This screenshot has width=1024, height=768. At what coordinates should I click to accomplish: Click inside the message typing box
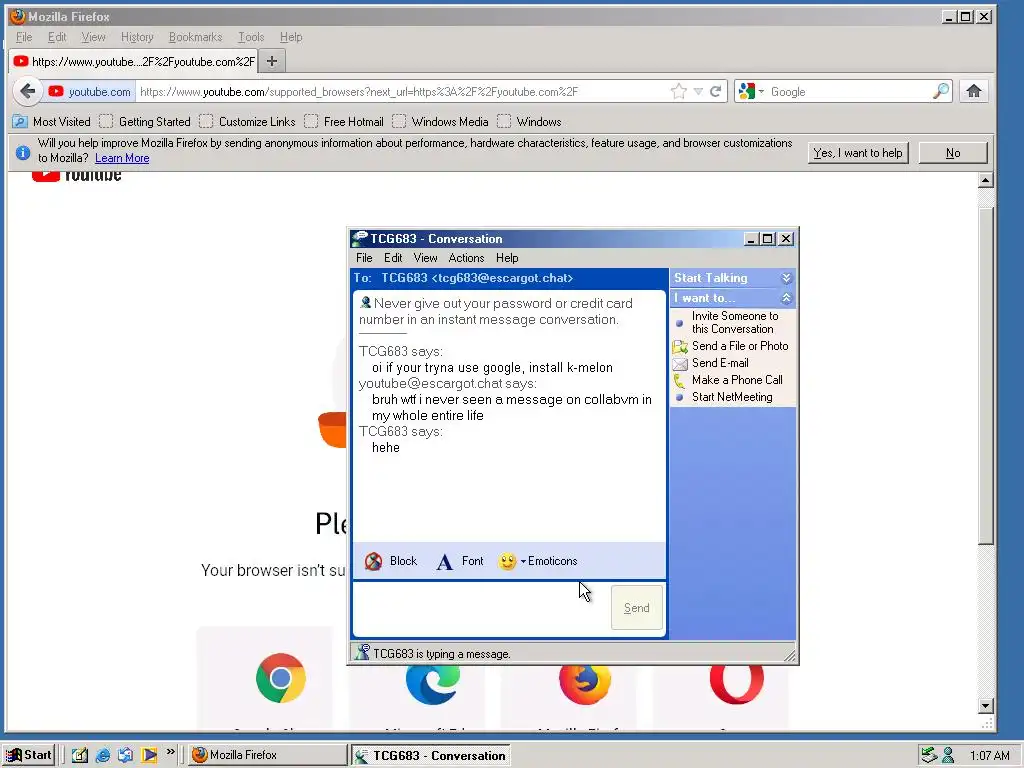coord(481,608)
